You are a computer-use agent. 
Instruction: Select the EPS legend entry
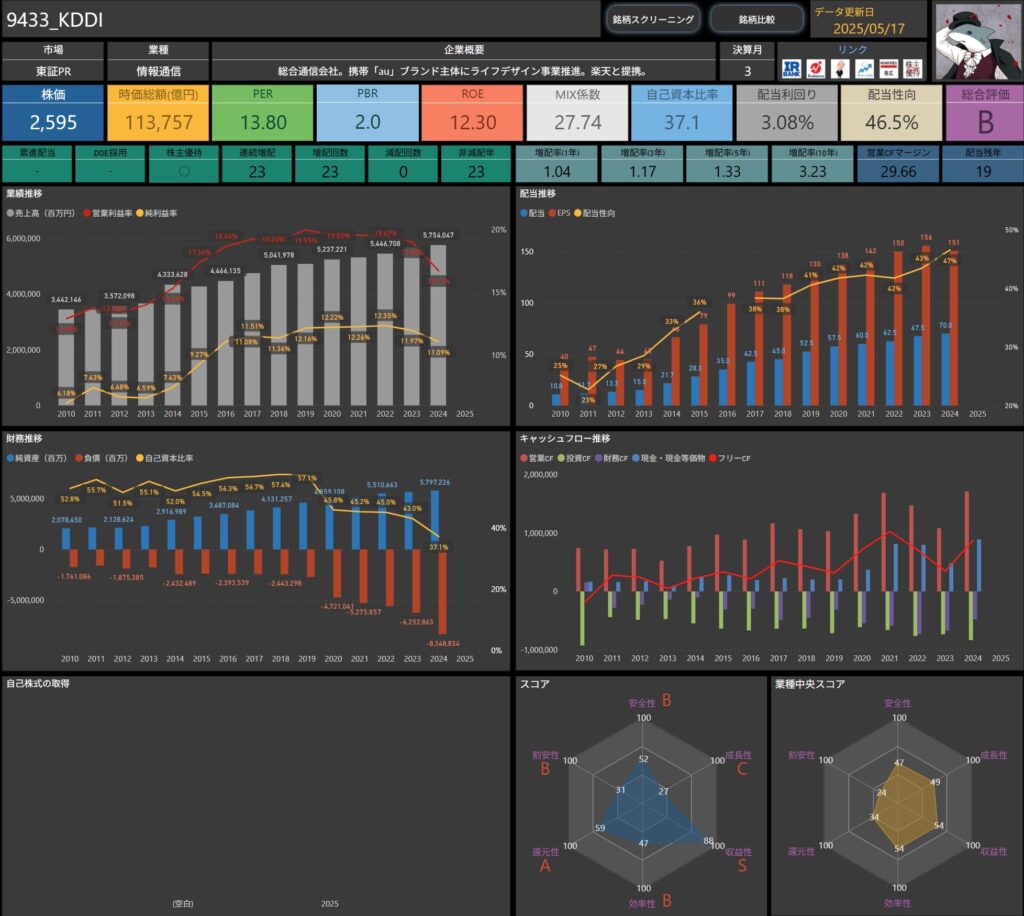point(560,213)
